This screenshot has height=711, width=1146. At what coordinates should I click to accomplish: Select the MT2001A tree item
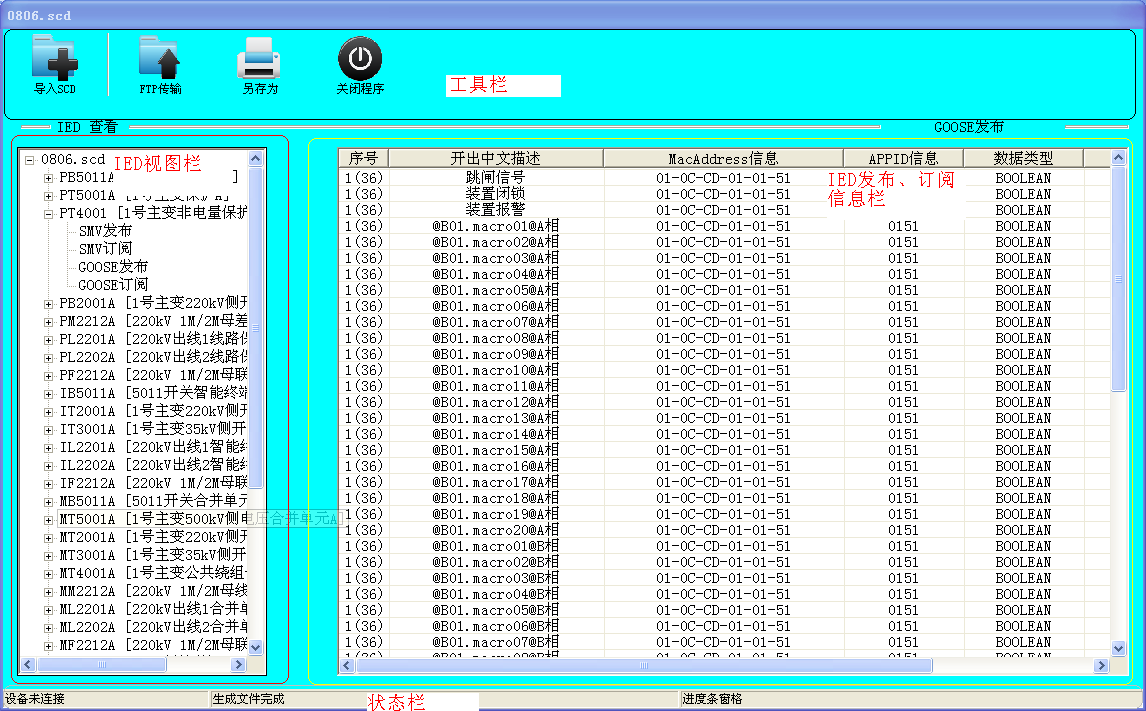[x=153, y=537]
